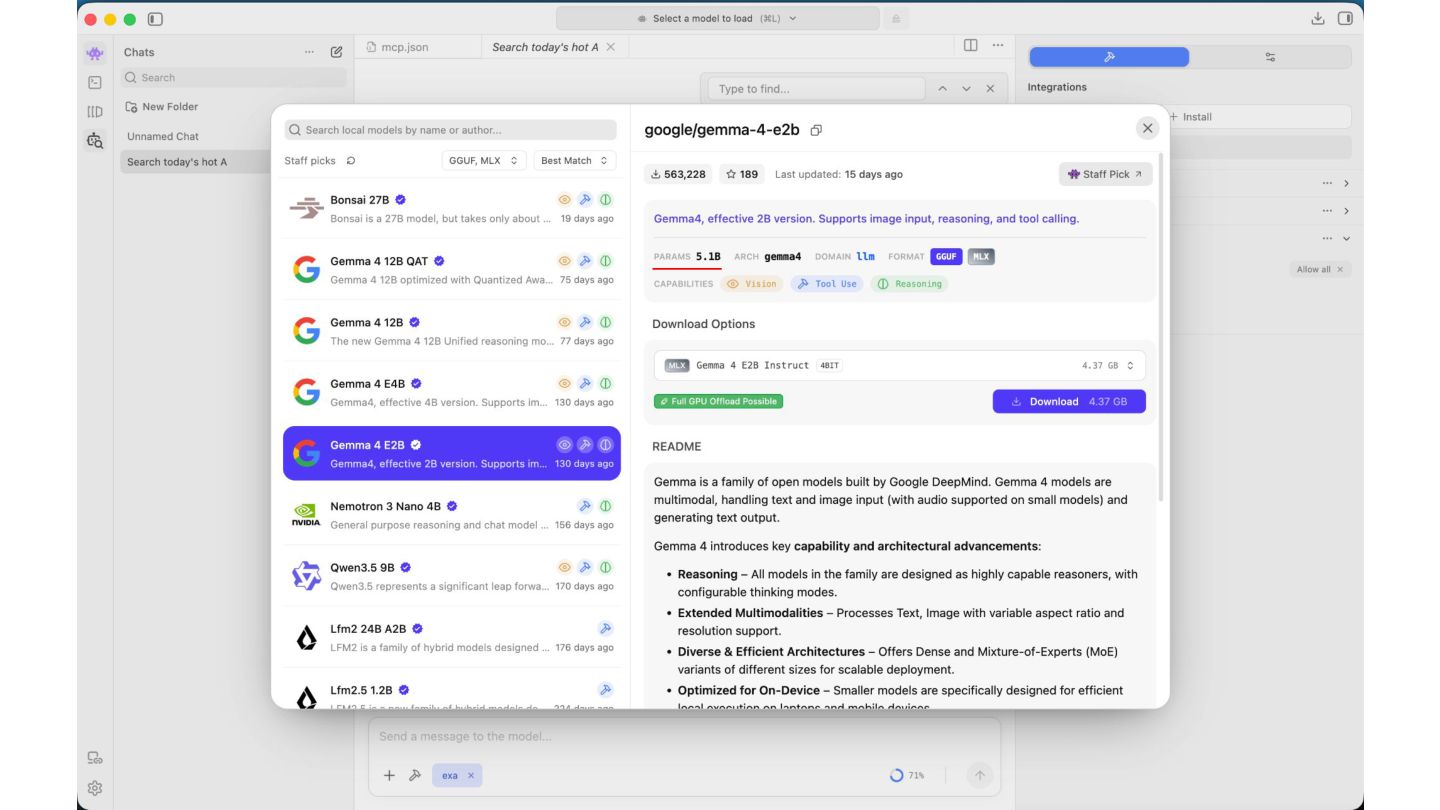Open the editor tab bar more options menu
The height and width of the screenshot is (810, 1440).
(998, 46)
